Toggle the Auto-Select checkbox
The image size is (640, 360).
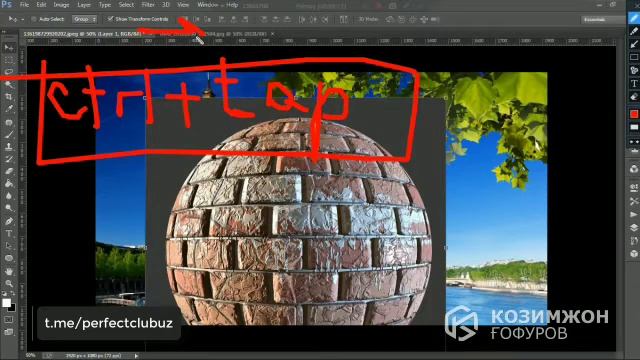(34, 19)
